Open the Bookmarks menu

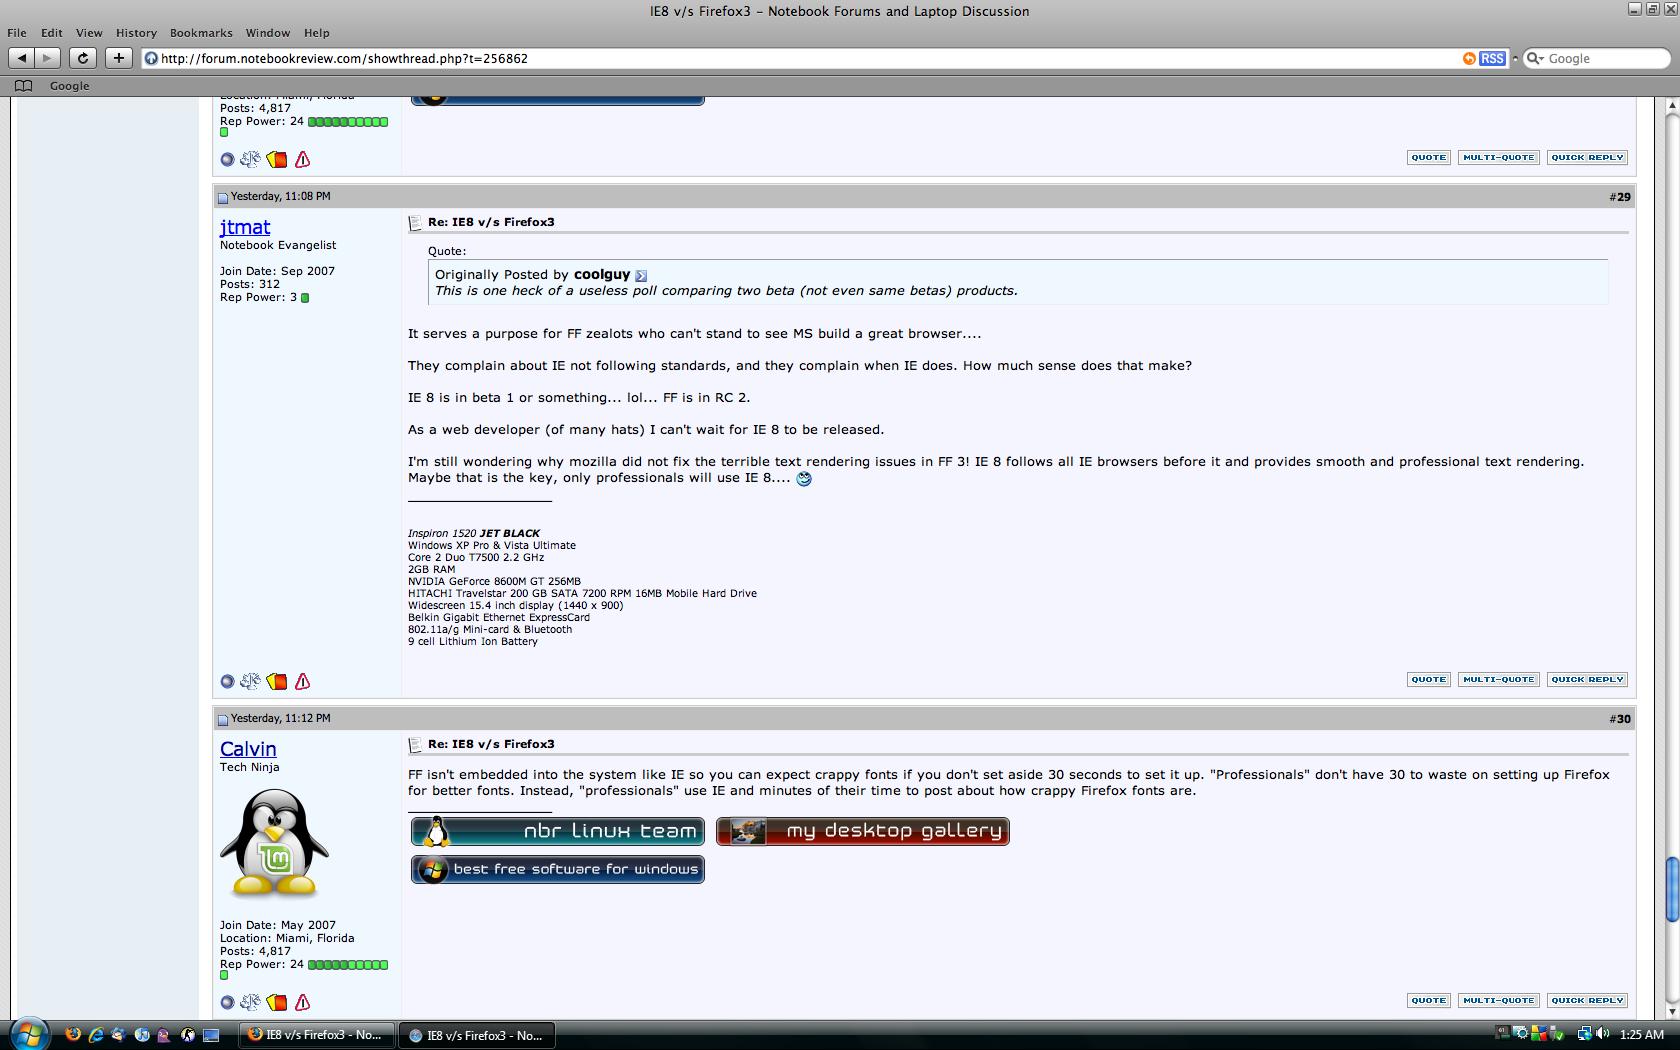(x=201, y=33)
